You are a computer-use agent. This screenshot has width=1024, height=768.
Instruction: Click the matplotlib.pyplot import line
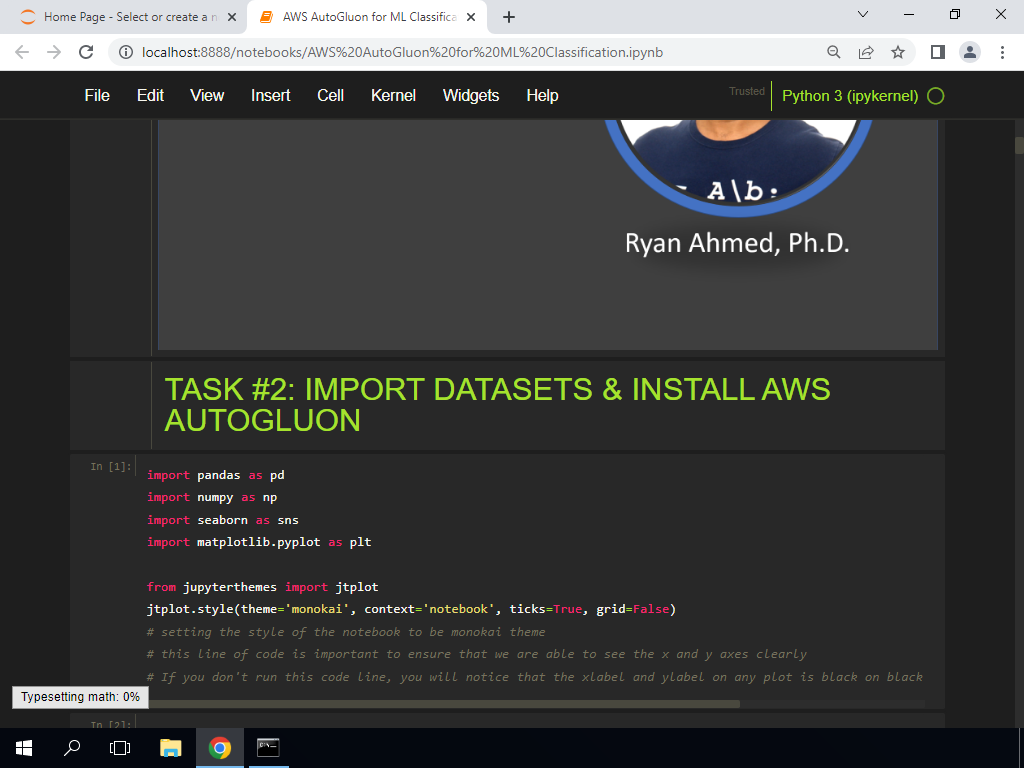[259, 542]
